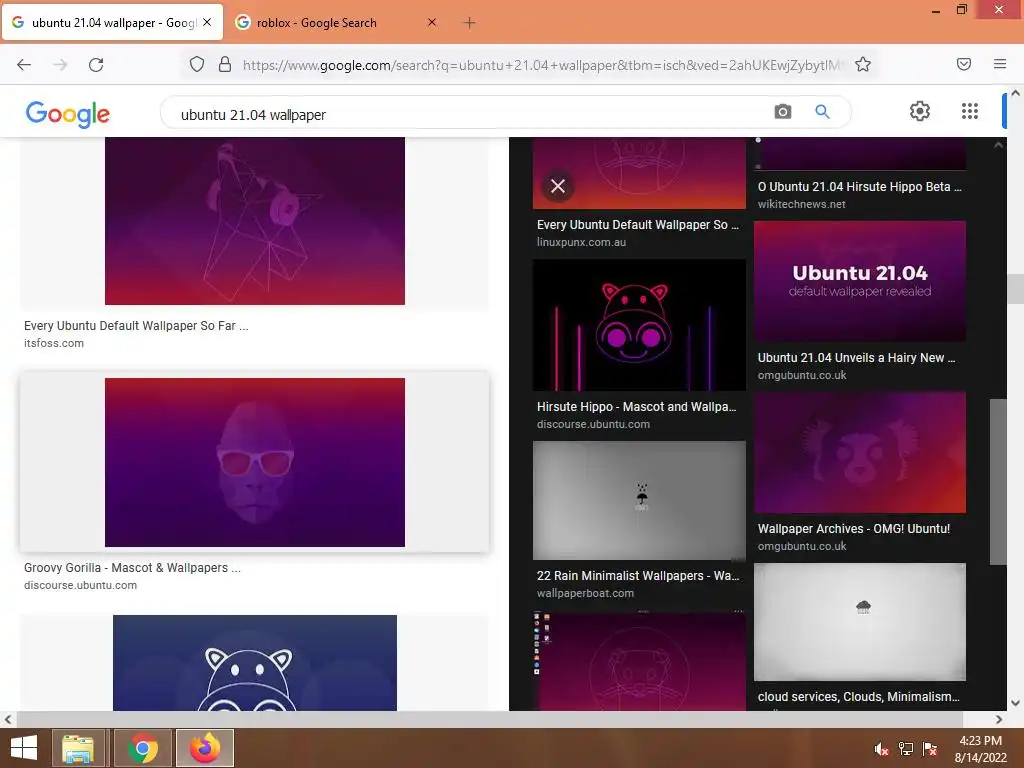Go back to the previous page
This screenshot has width=1024, height=768.
[x=24, y=65]
